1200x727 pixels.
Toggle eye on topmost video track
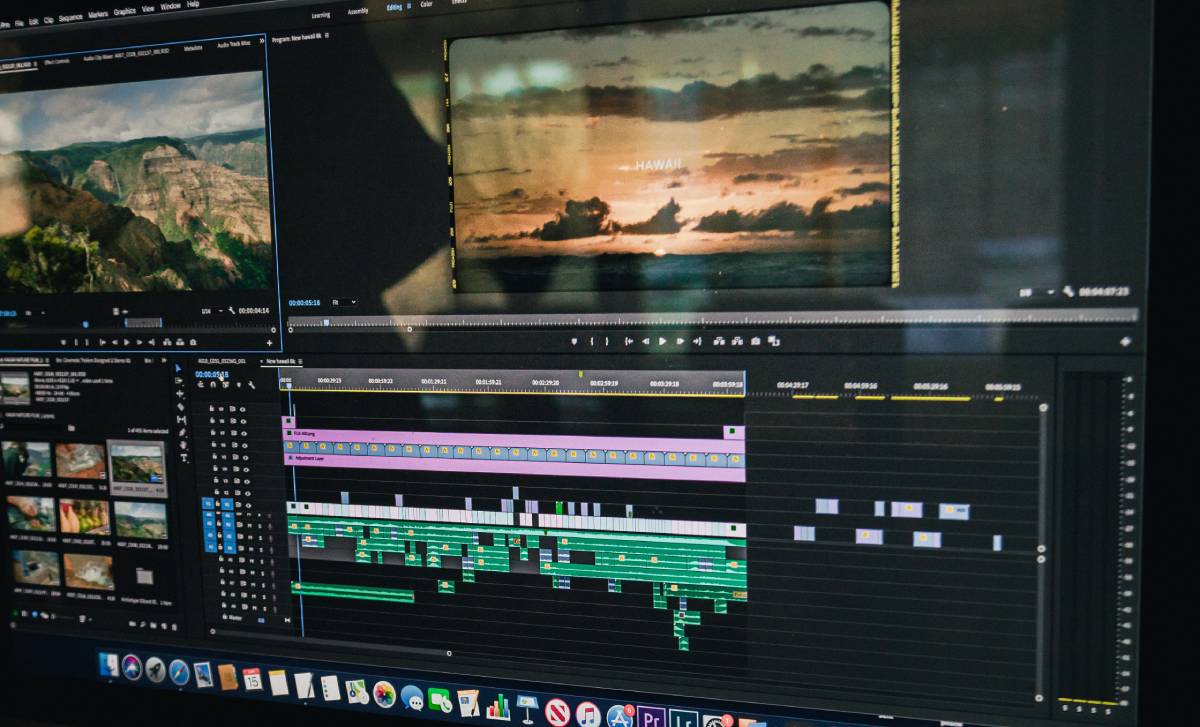(243, 409)
